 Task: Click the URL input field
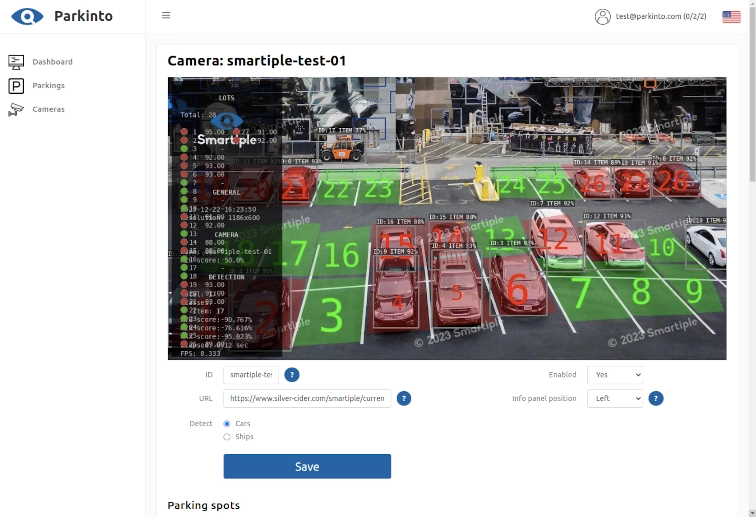(307, 398)
